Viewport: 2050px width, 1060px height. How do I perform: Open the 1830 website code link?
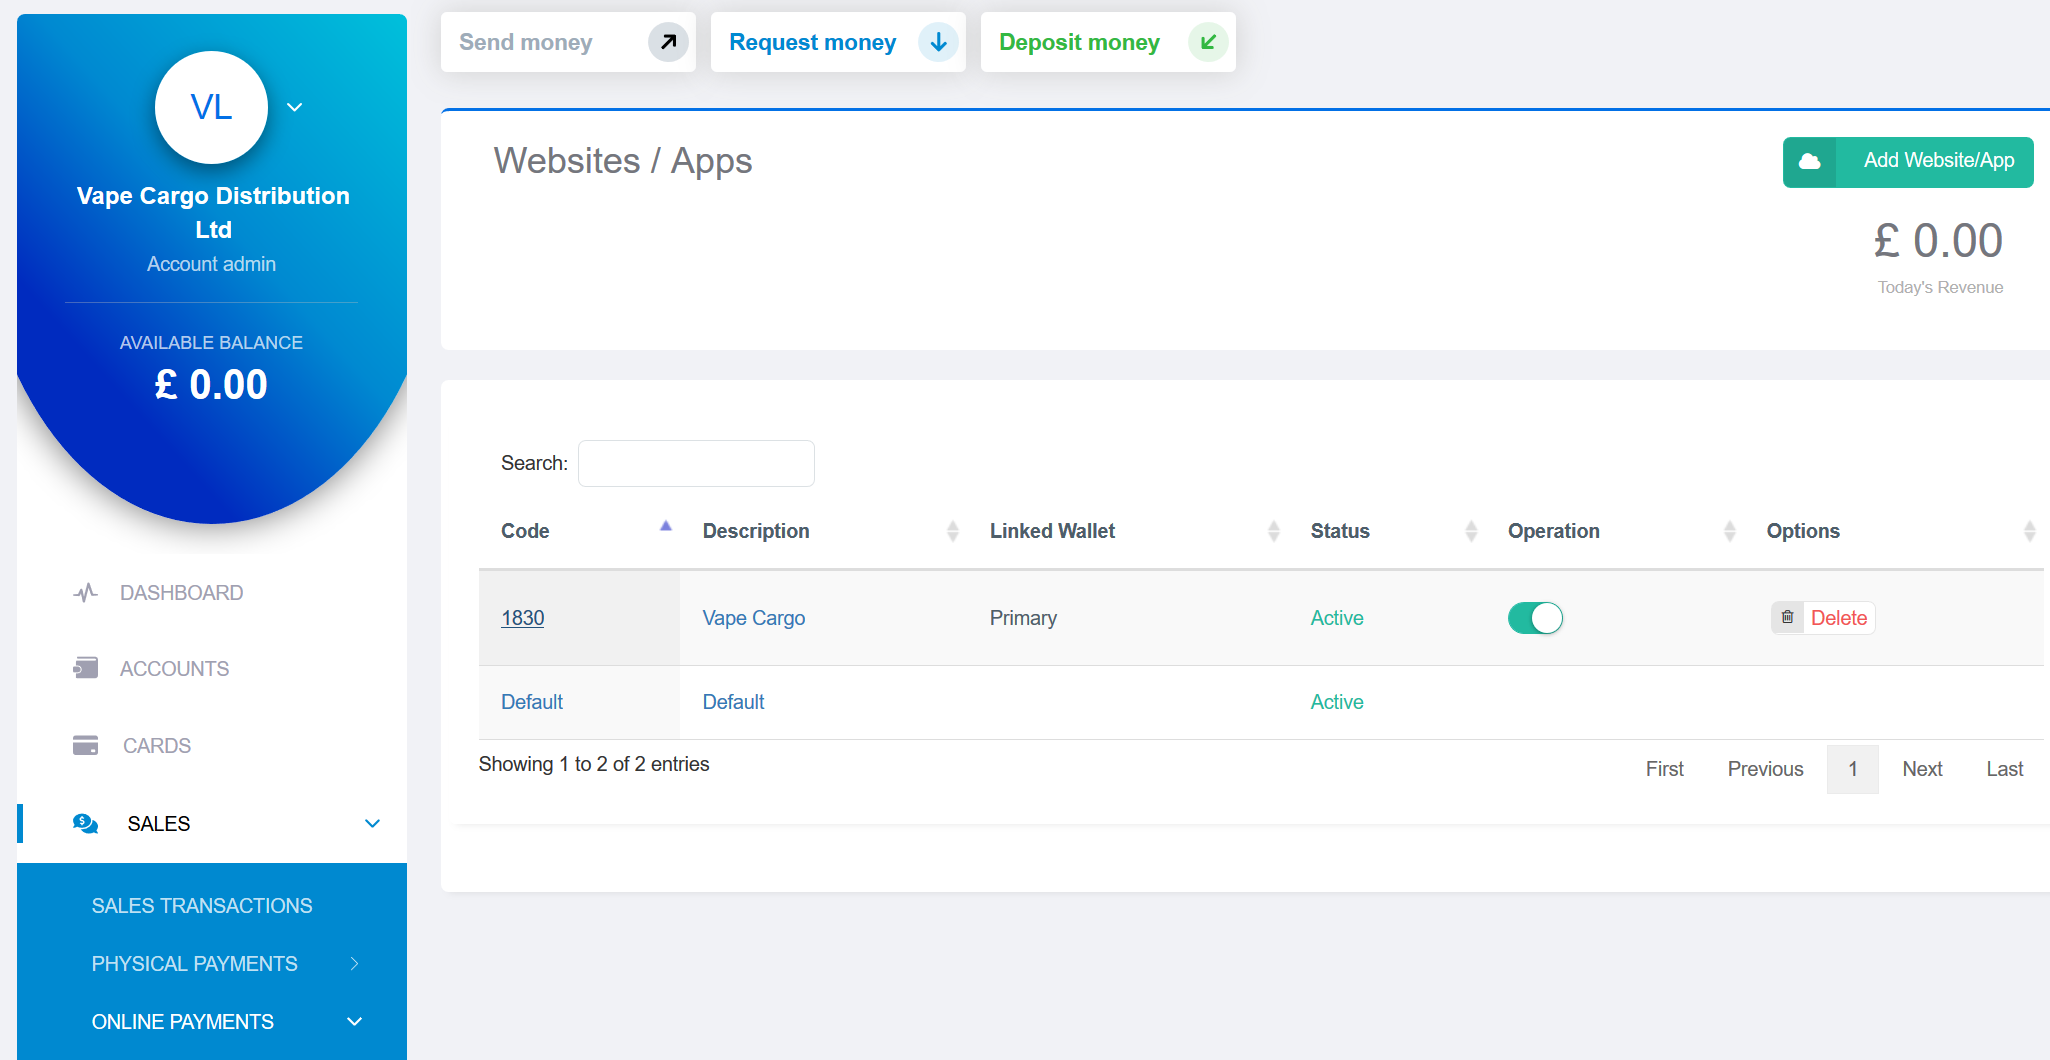tap(522, 618)
